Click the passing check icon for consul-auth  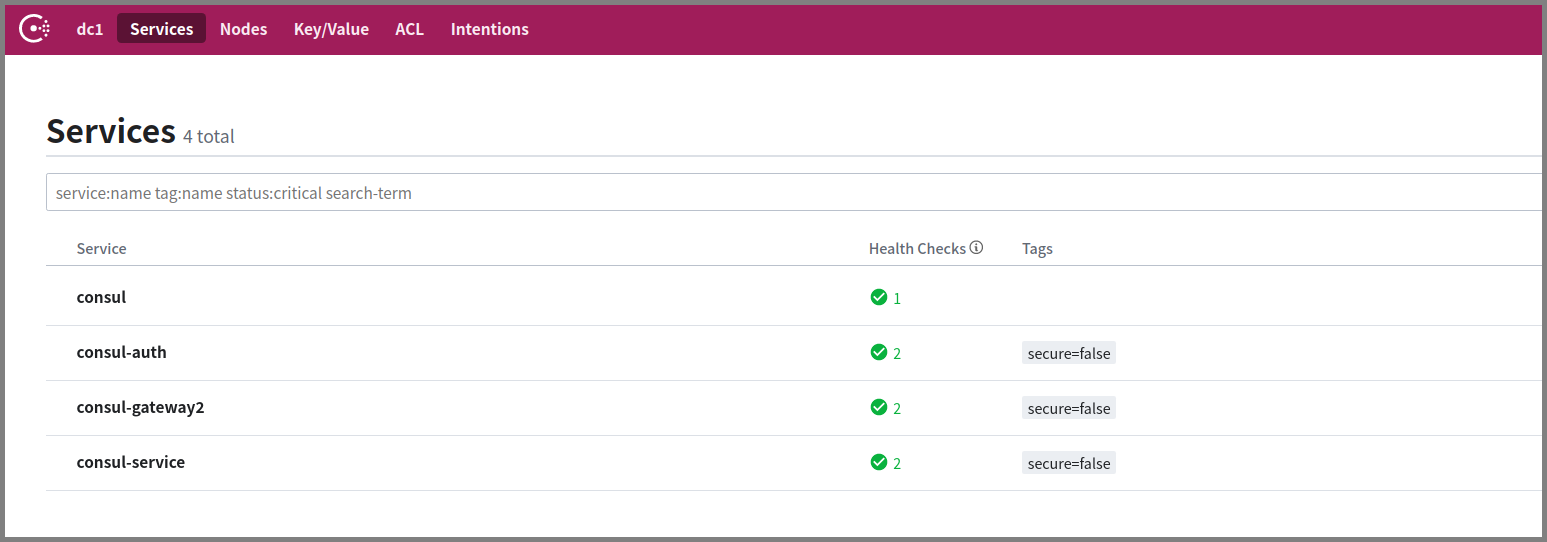(879, 352)
